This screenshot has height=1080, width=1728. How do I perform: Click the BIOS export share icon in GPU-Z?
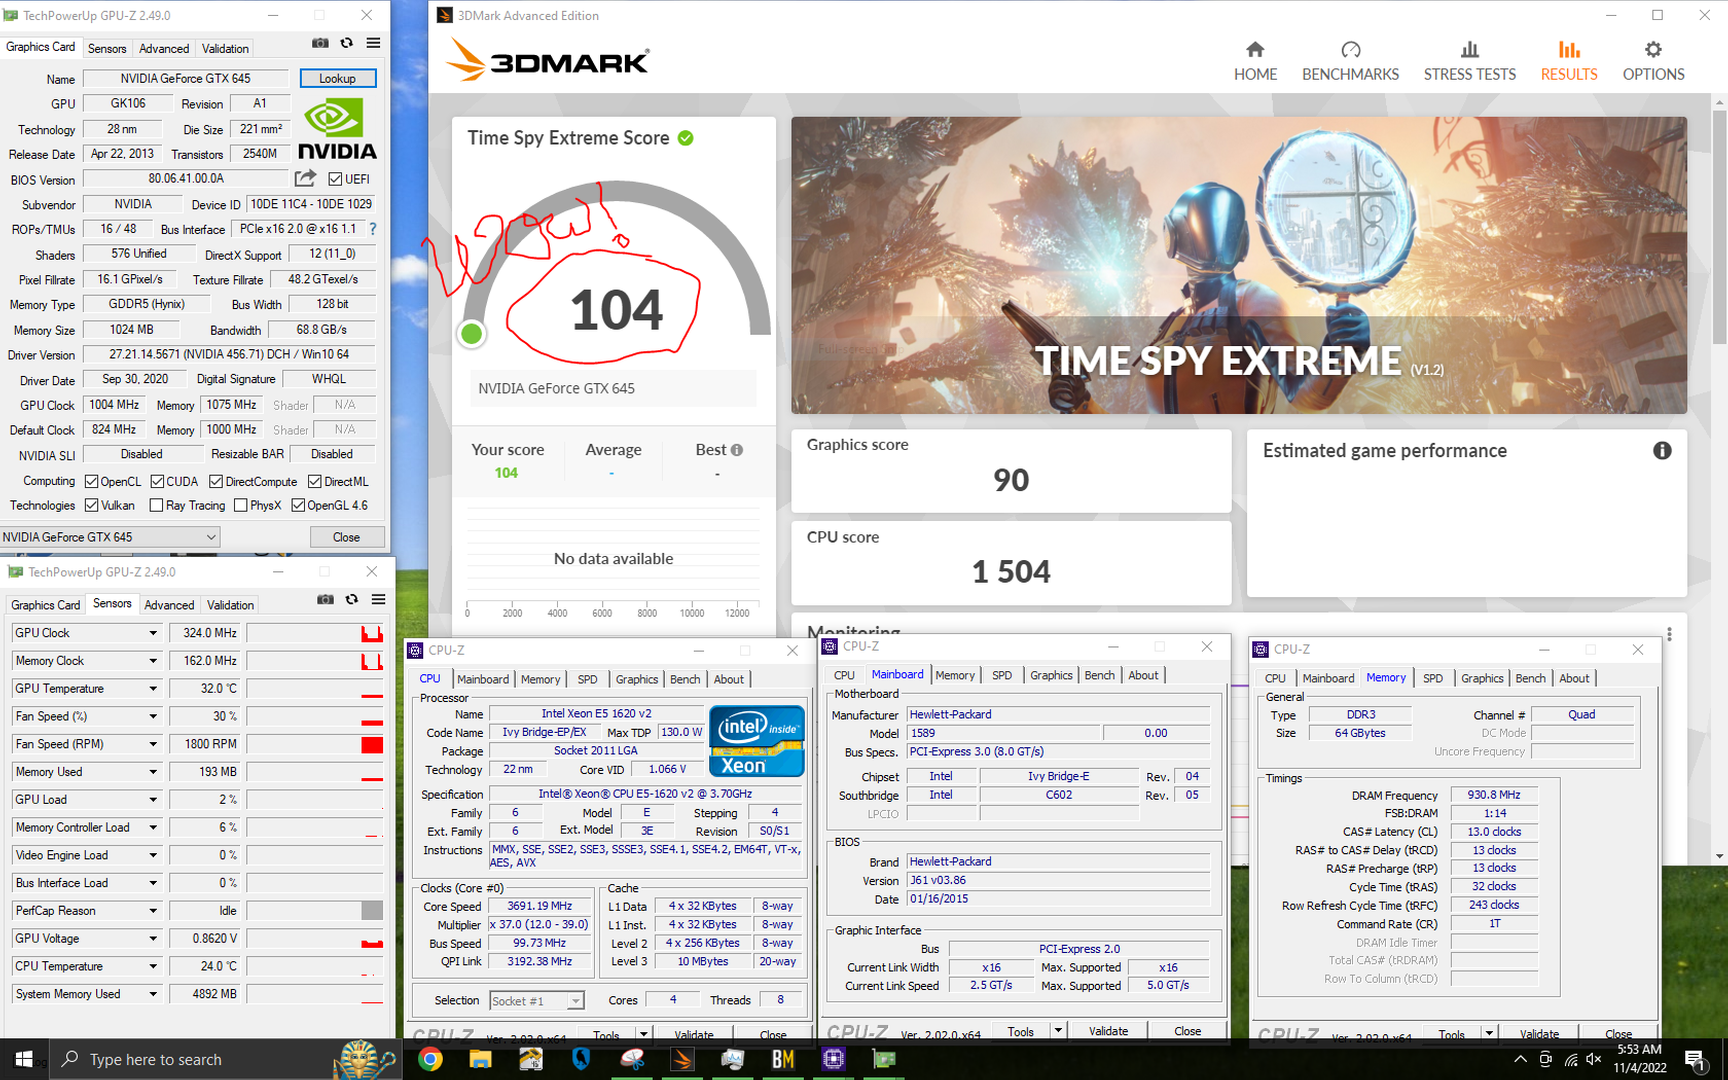click(305, 178)
